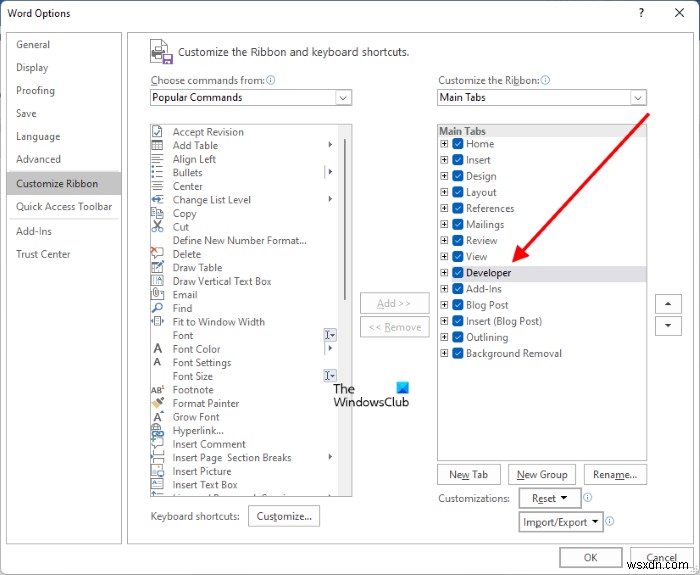Image resolution: width=700 pixels, height=575 pixels.
Task: Click the Insert Text Box icon
Action: click(x=157, y=484)
